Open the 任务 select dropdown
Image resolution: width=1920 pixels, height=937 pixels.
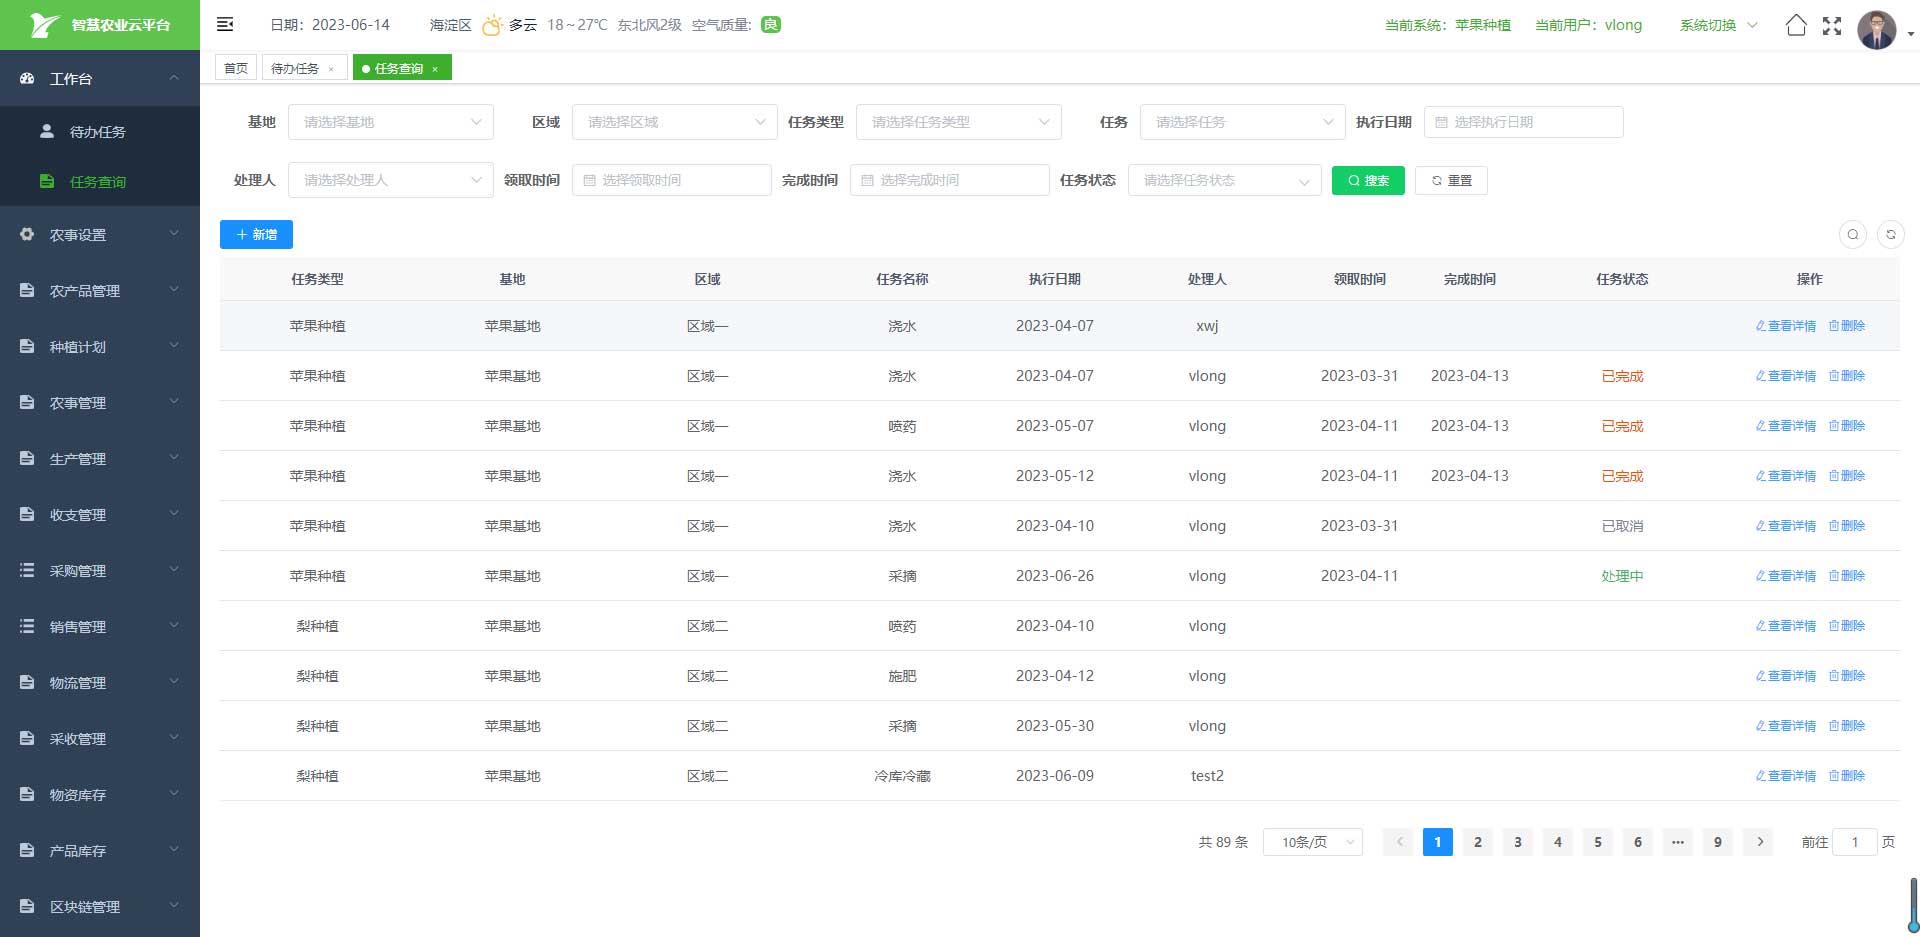click(x=1243, y=122)
